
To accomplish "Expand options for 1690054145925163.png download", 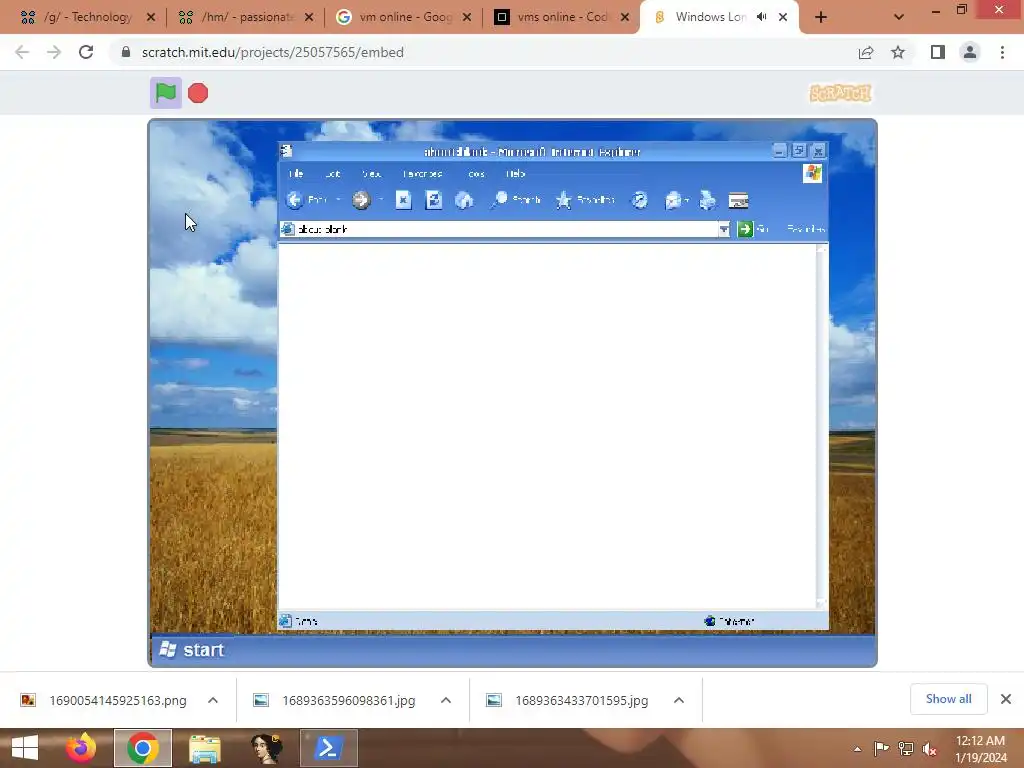I will 213,700.
